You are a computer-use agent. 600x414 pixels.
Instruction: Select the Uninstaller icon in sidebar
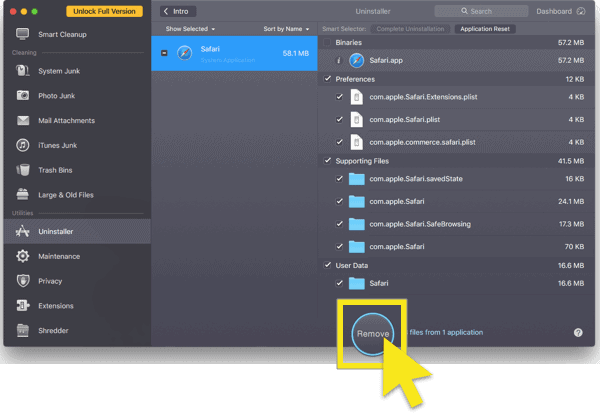point(23,231)
